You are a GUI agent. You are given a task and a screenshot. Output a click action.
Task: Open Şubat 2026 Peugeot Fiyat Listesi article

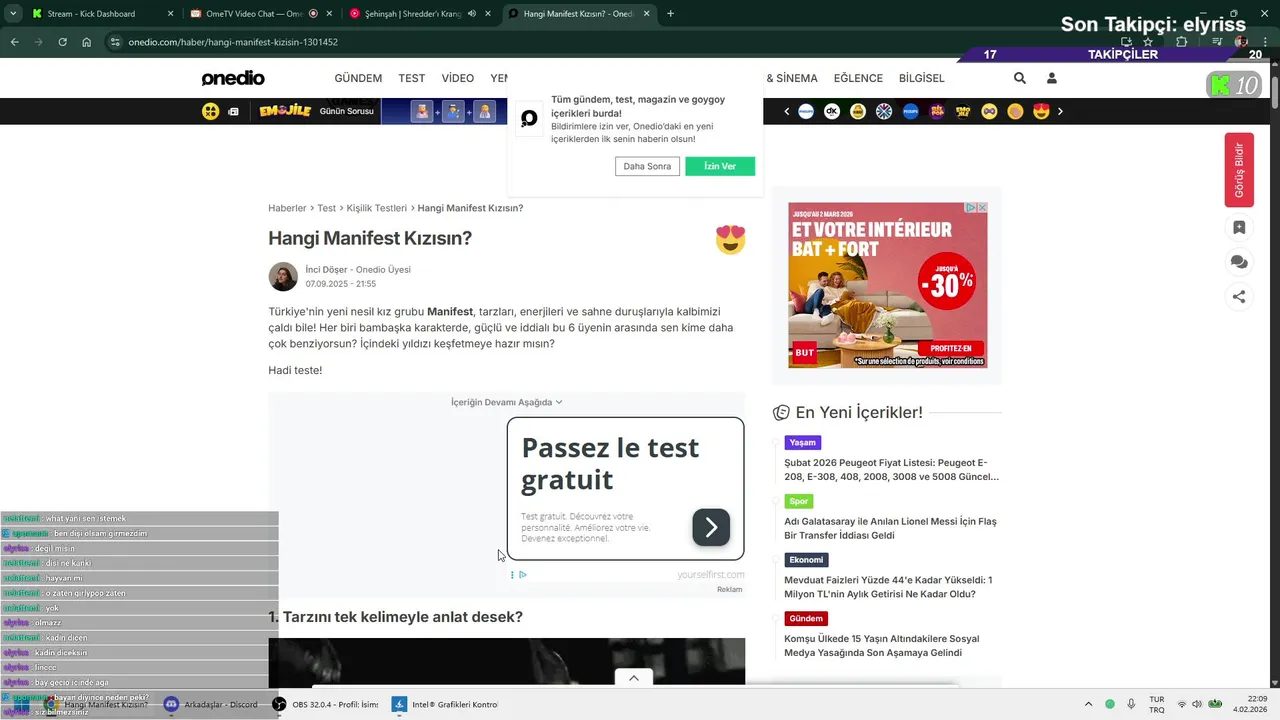pos(891,470)
